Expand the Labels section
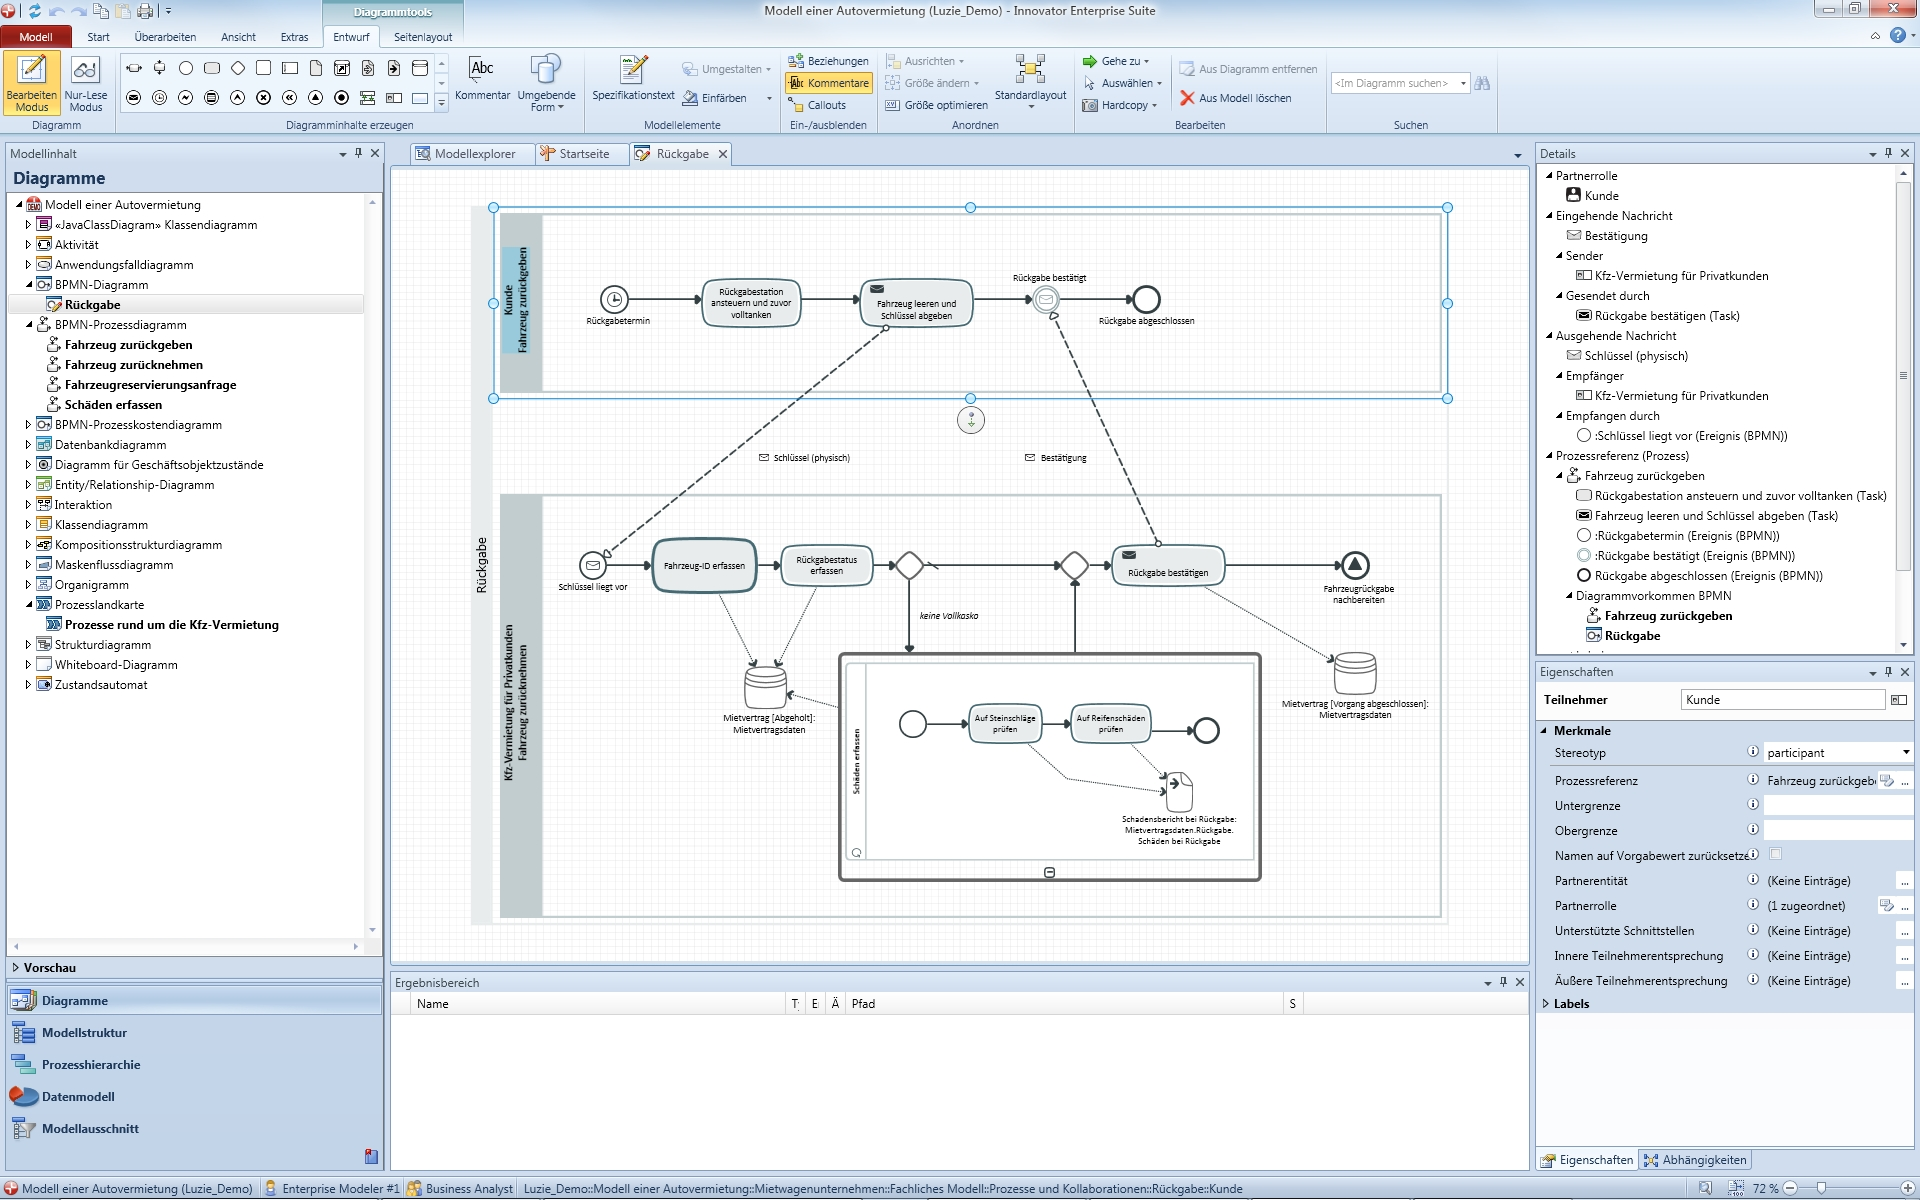This screenshot has height=1200, width=1920. tap(1546, 1004)
